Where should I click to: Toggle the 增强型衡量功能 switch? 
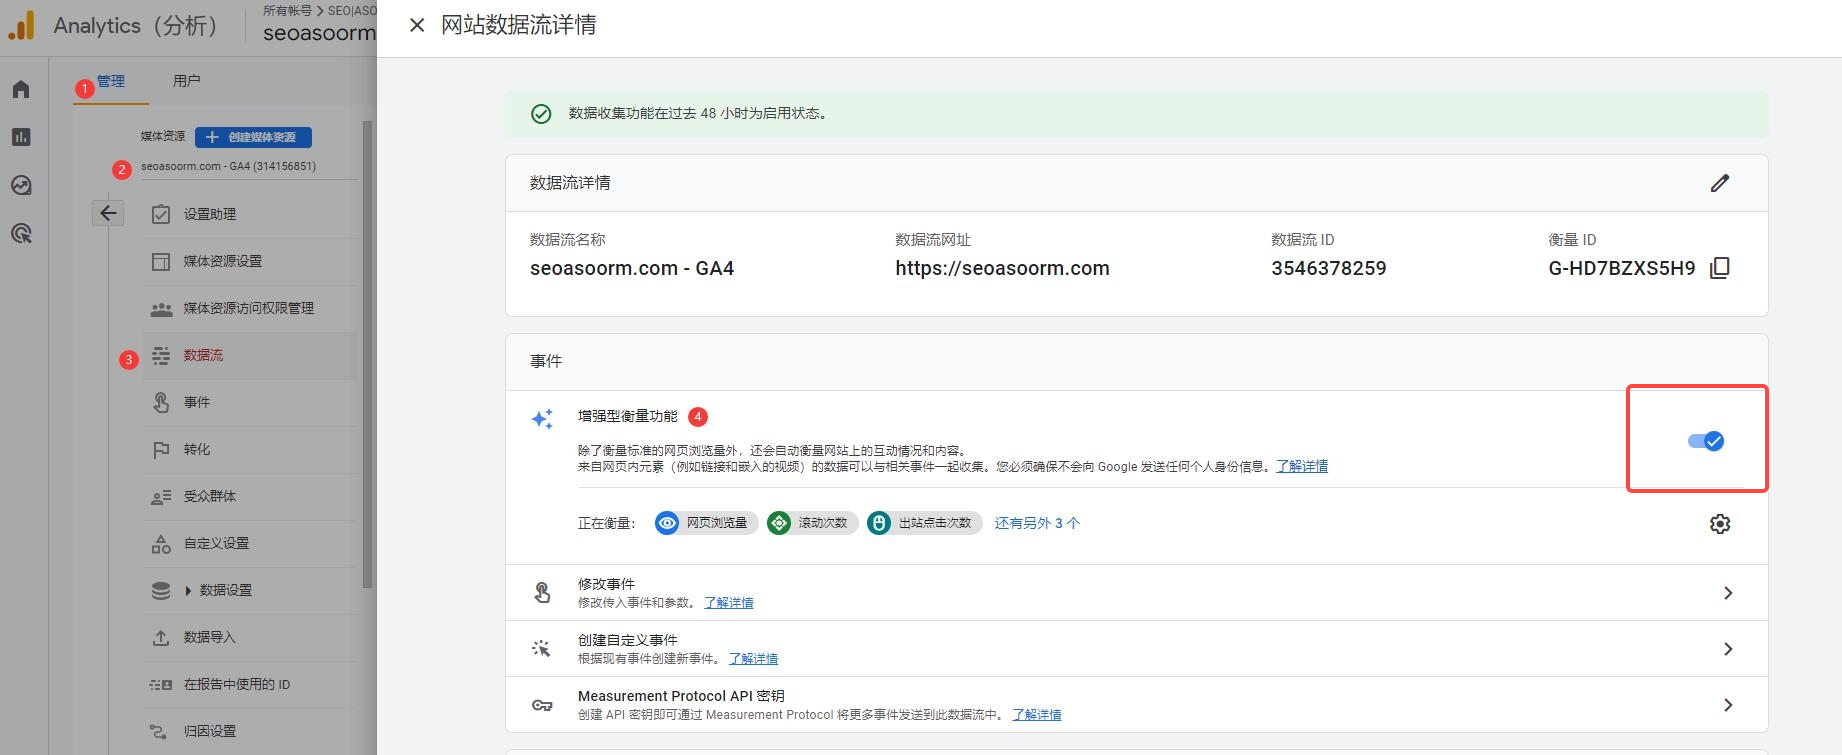(x=1705, y=441)
